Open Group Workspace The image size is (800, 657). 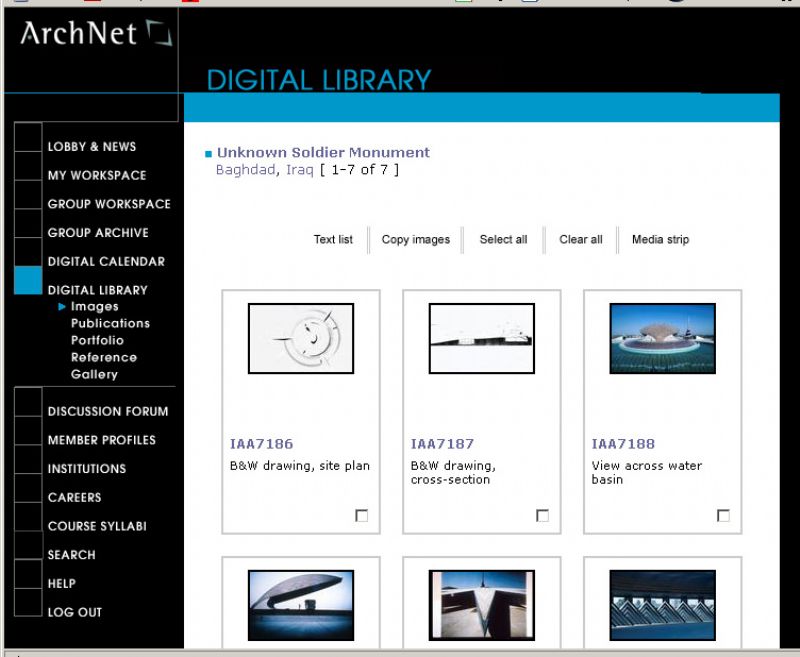coord(109,204)
